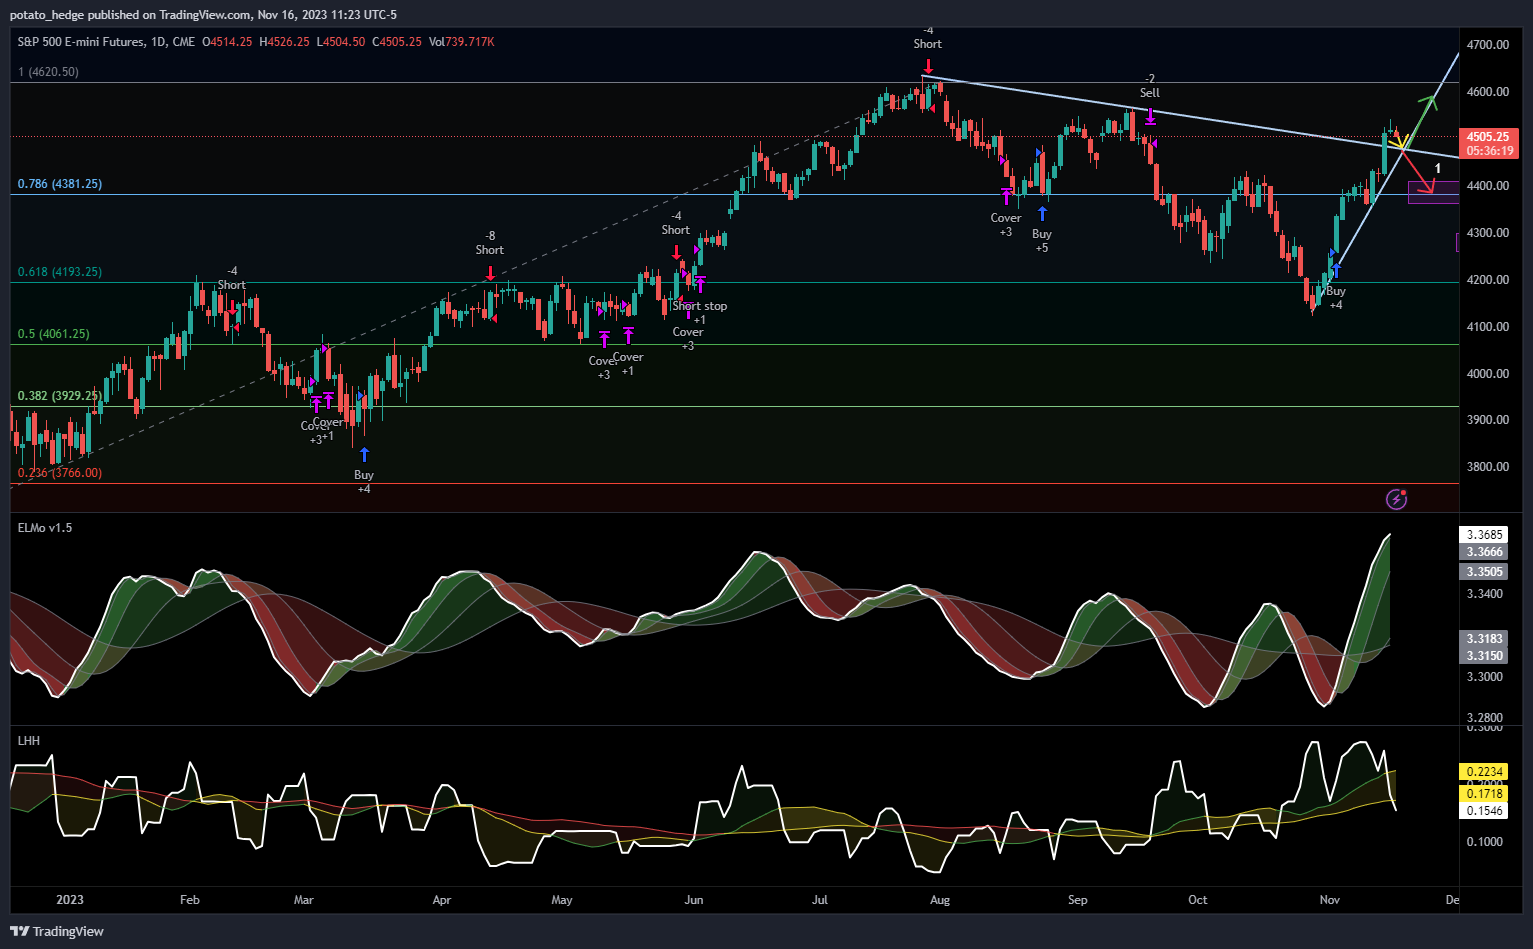Image resolution: width=1533 pixels, height=949 pixels.
Task: Click the 4600.00 price axis label
Action: (1488, 92)
